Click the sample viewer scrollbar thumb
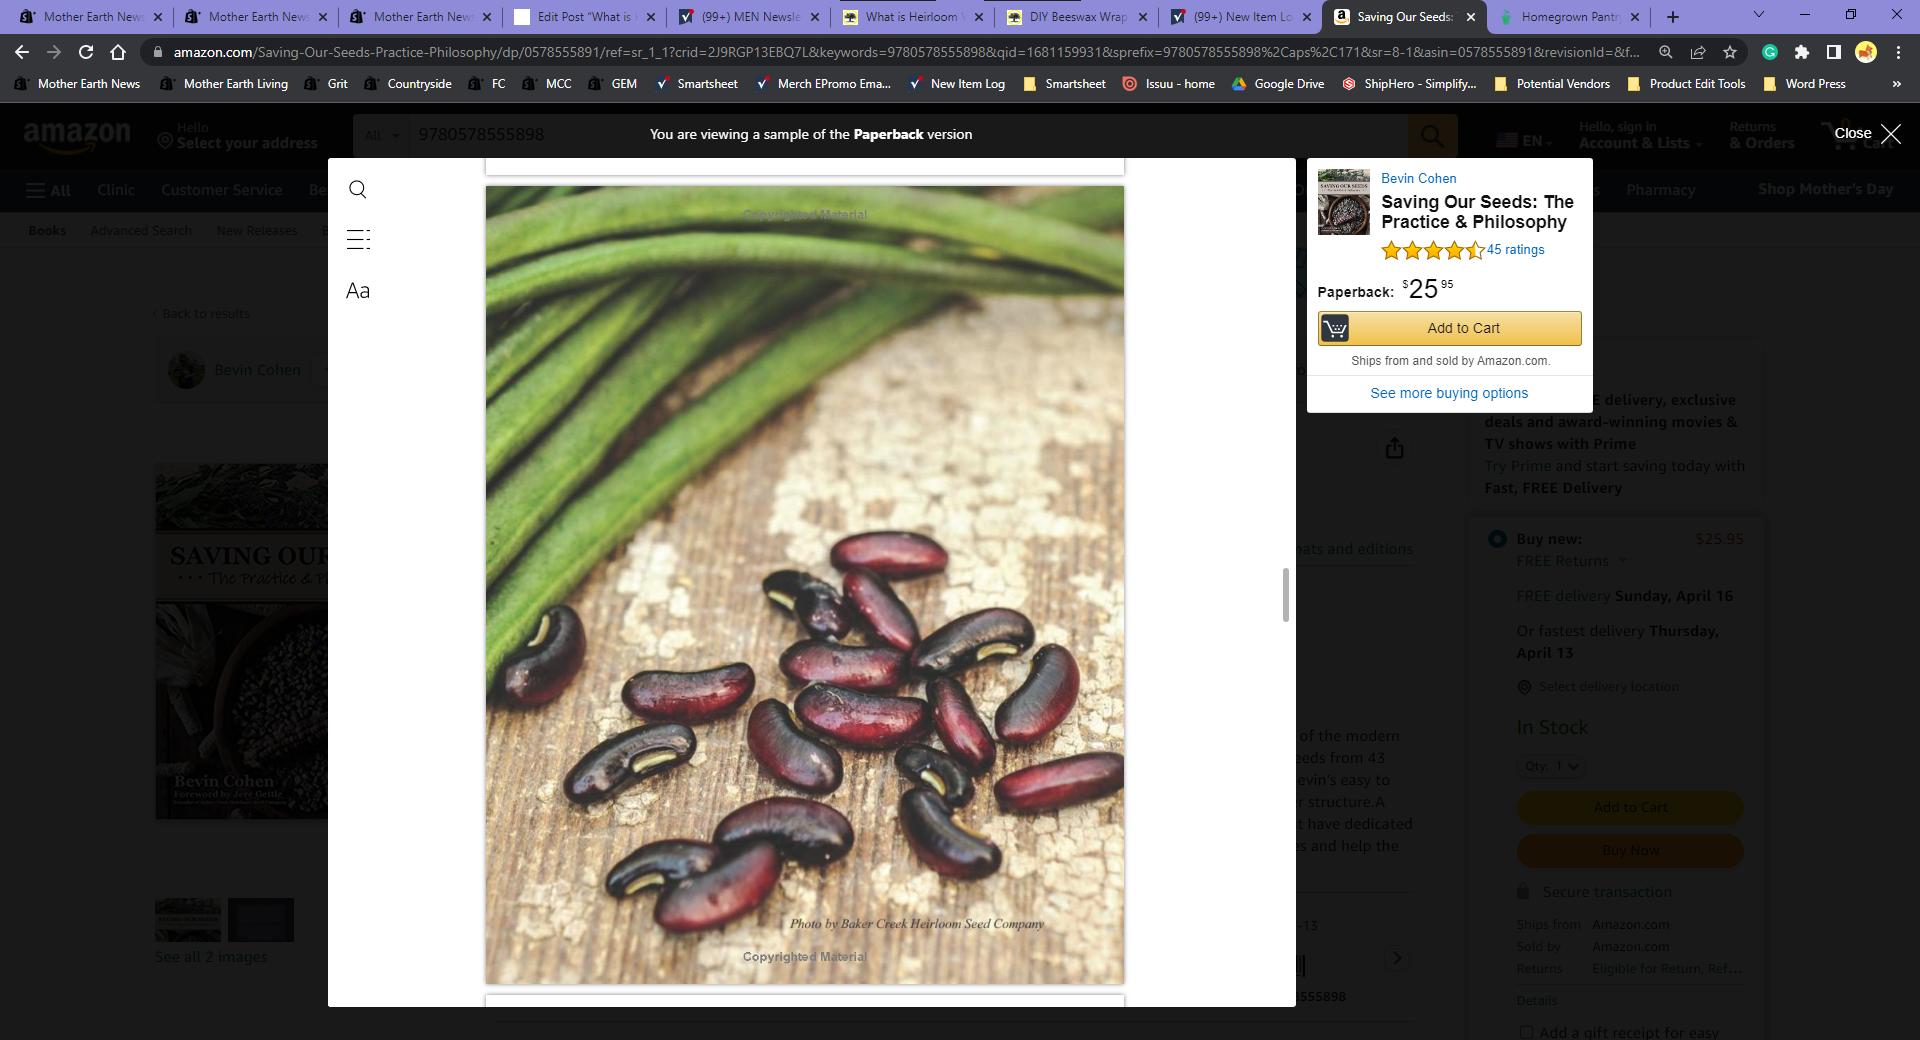Viewport: 1920px width, 1040px height. coord(1286,595)
